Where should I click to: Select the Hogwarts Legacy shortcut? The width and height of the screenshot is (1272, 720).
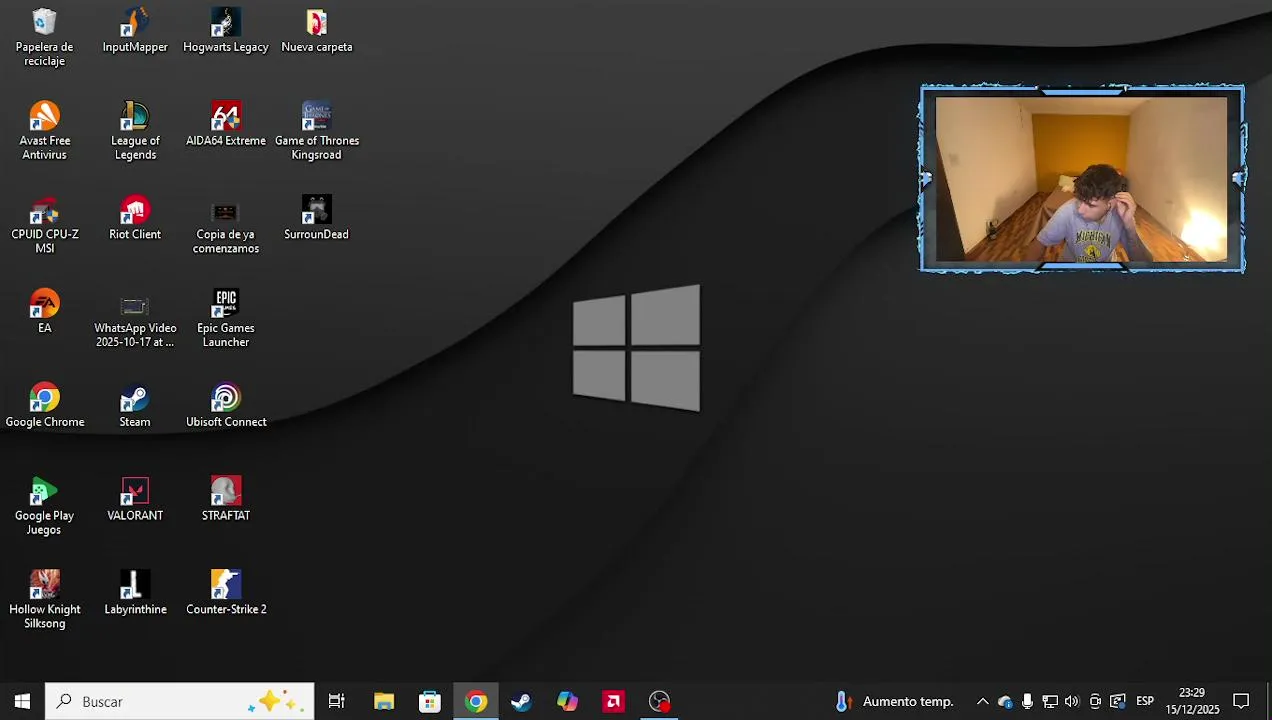226,31
